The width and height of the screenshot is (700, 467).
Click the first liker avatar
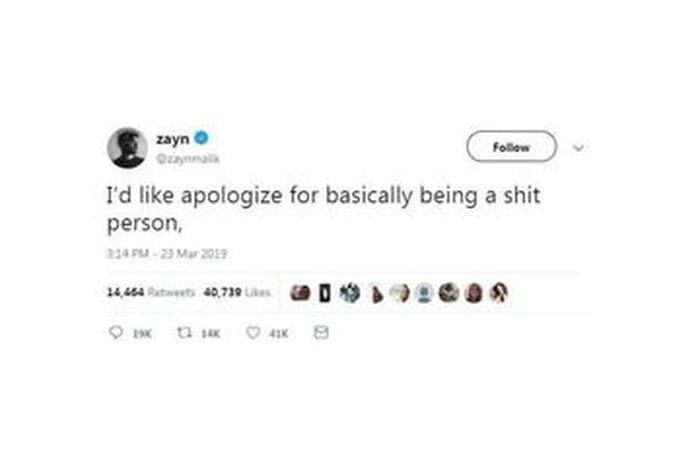[300, 293]
